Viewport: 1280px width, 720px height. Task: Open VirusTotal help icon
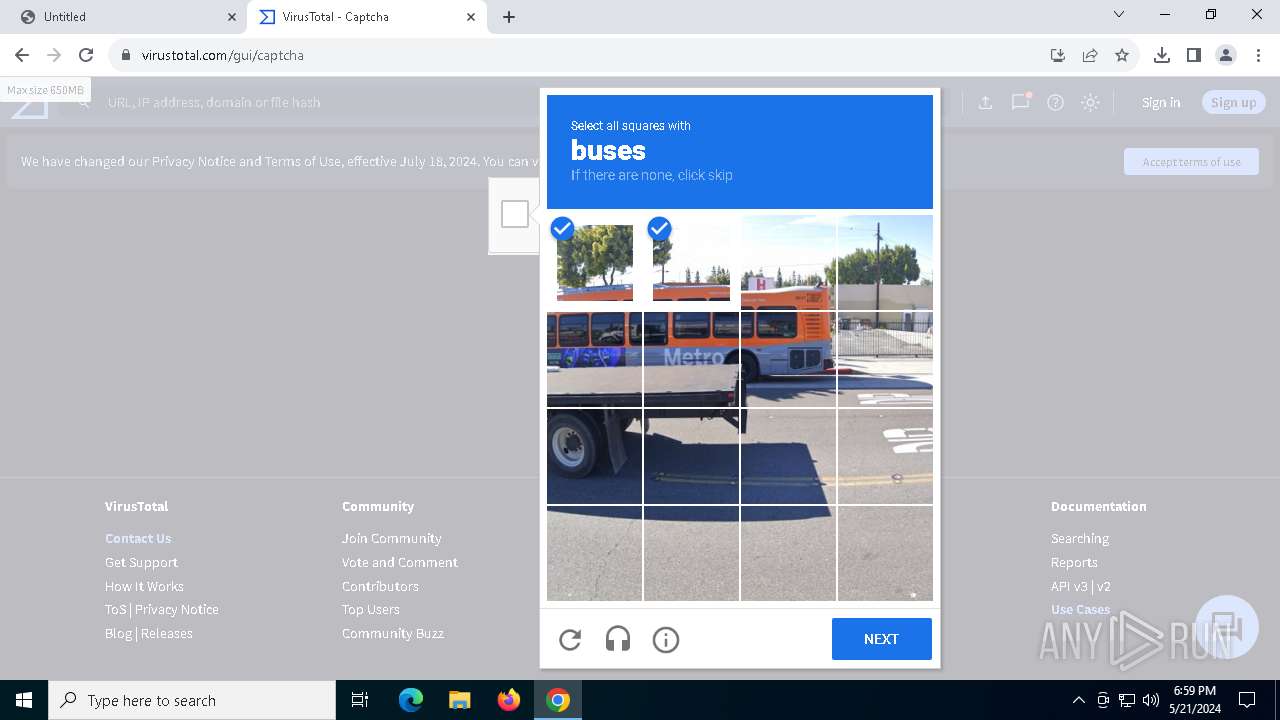(1055, 102)
